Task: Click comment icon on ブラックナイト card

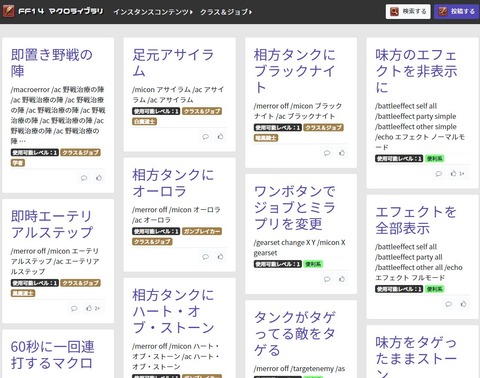Action: [327, 153]
